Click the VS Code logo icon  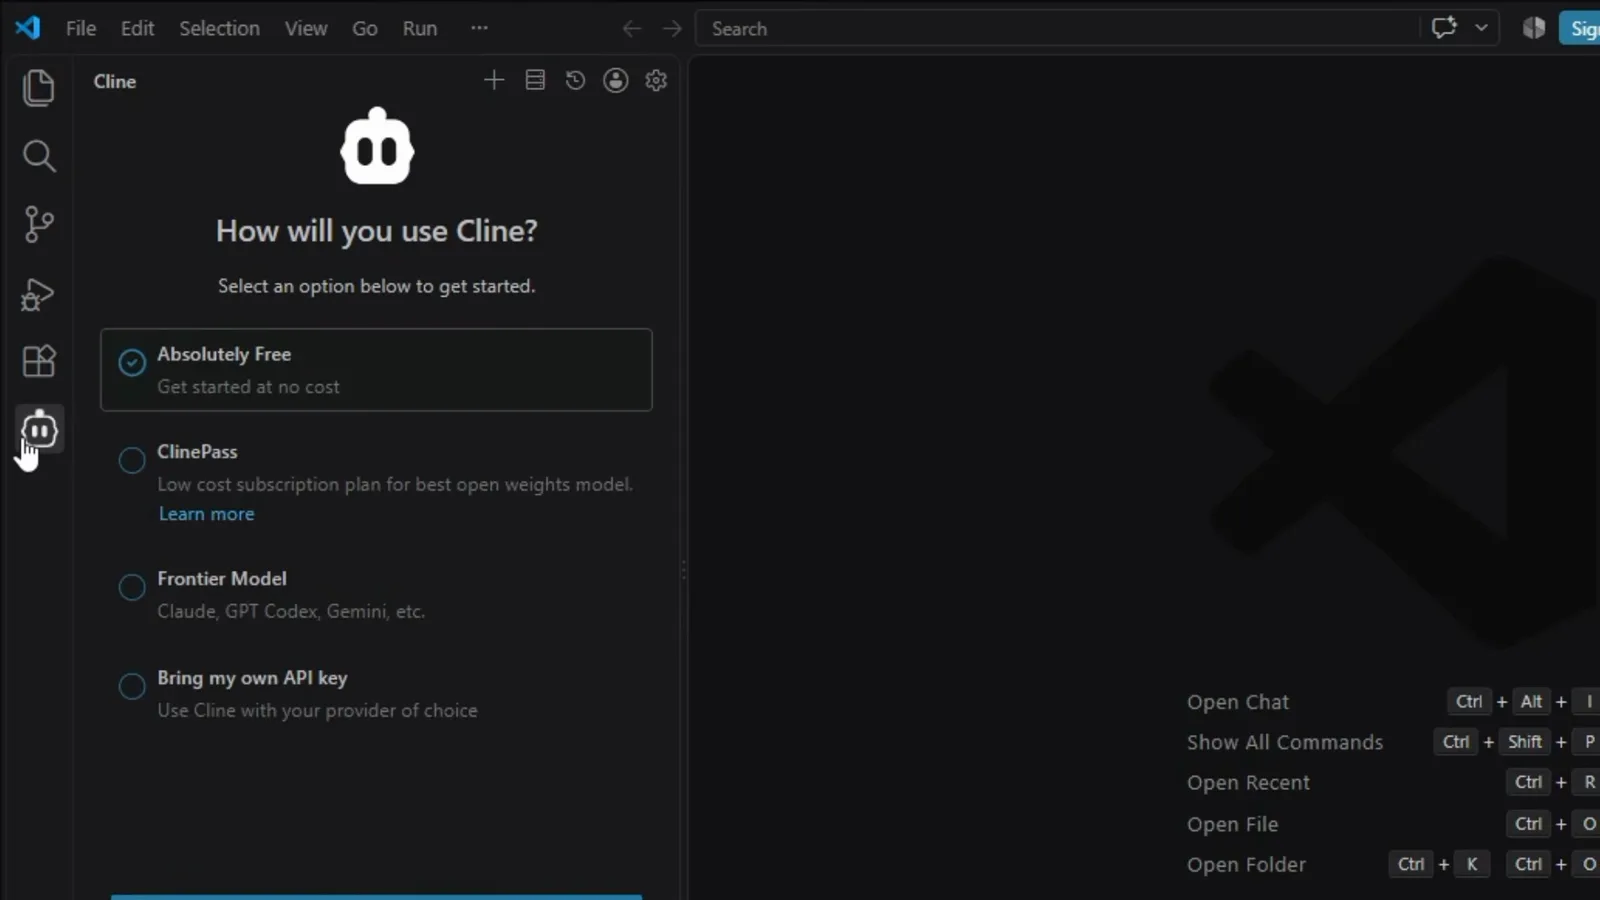point(28,27)
